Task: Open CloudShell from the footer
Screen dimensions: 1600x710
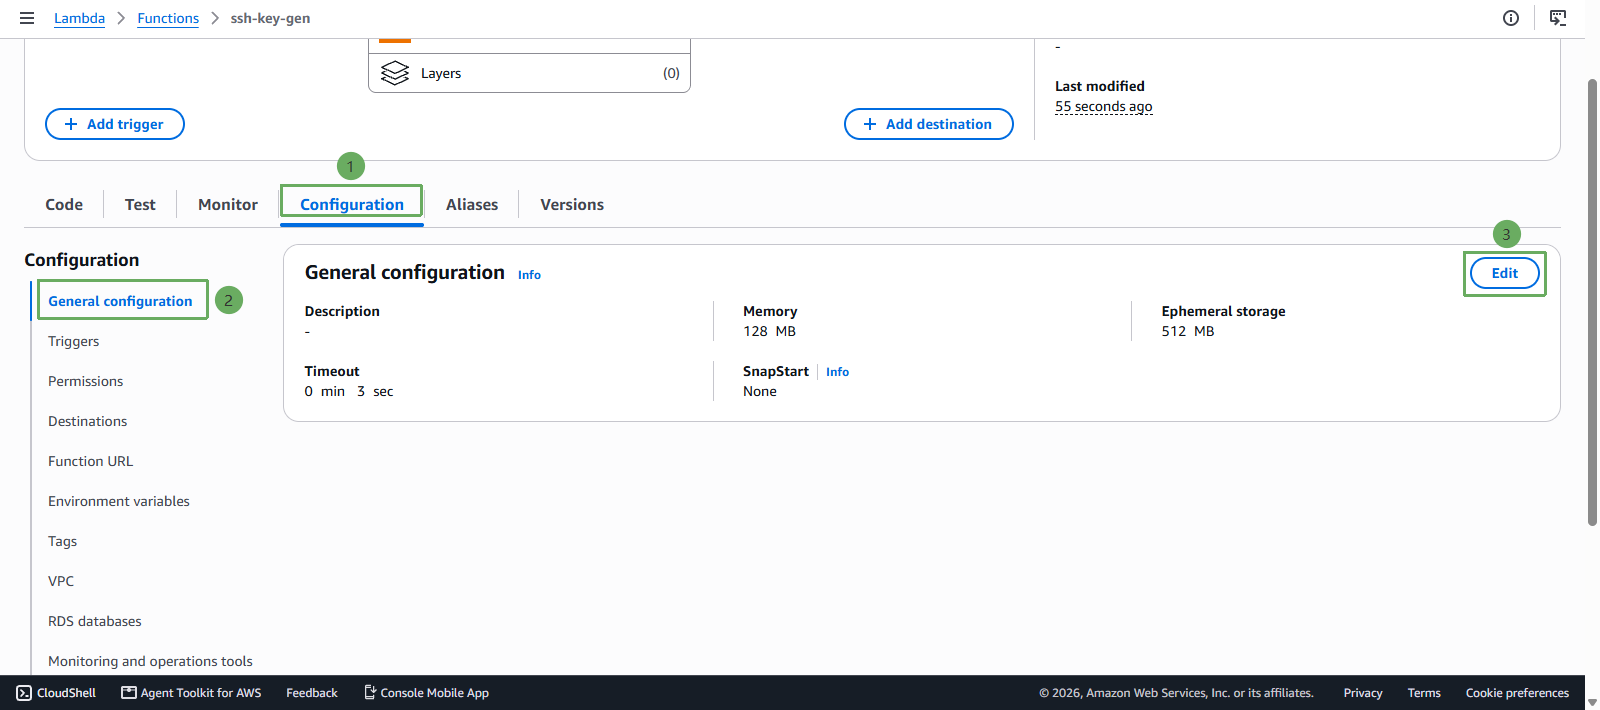Action: pyautogui.click(x=56, y=693)
